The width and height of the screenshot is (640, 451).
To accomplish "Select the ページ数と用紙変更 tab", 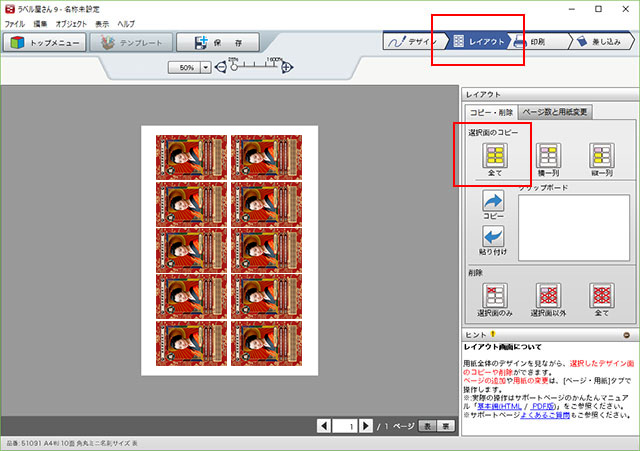I will coord(555,111).
